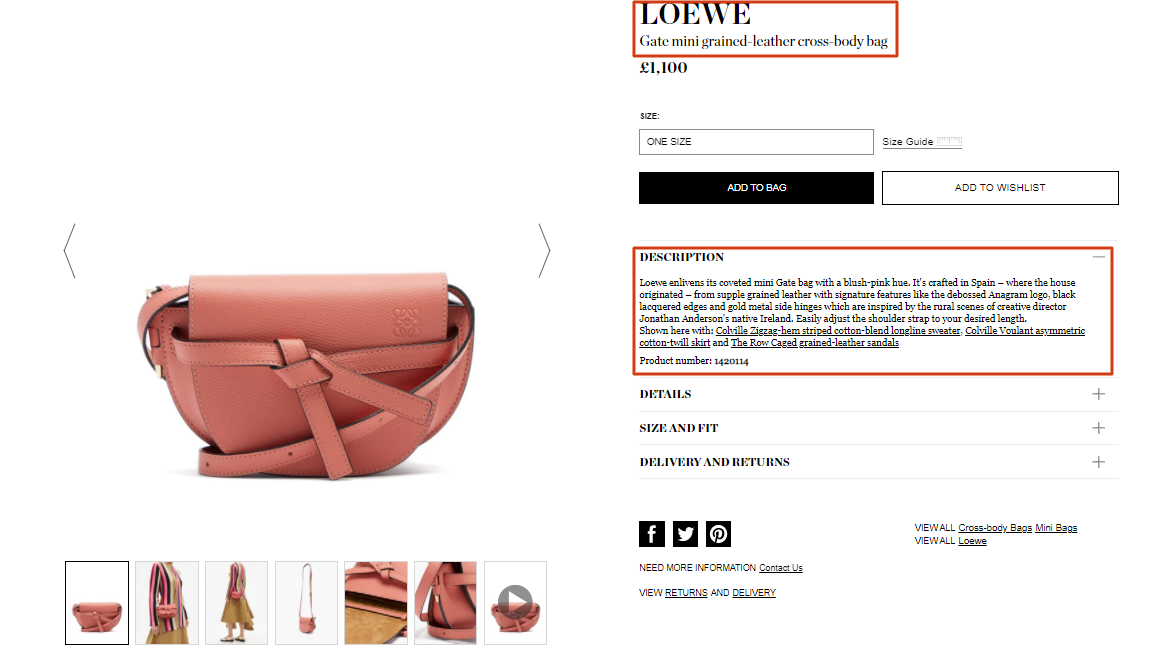View all Loewe products link
This screenshot has width=1175, height=649.
[x=972, y=541]
